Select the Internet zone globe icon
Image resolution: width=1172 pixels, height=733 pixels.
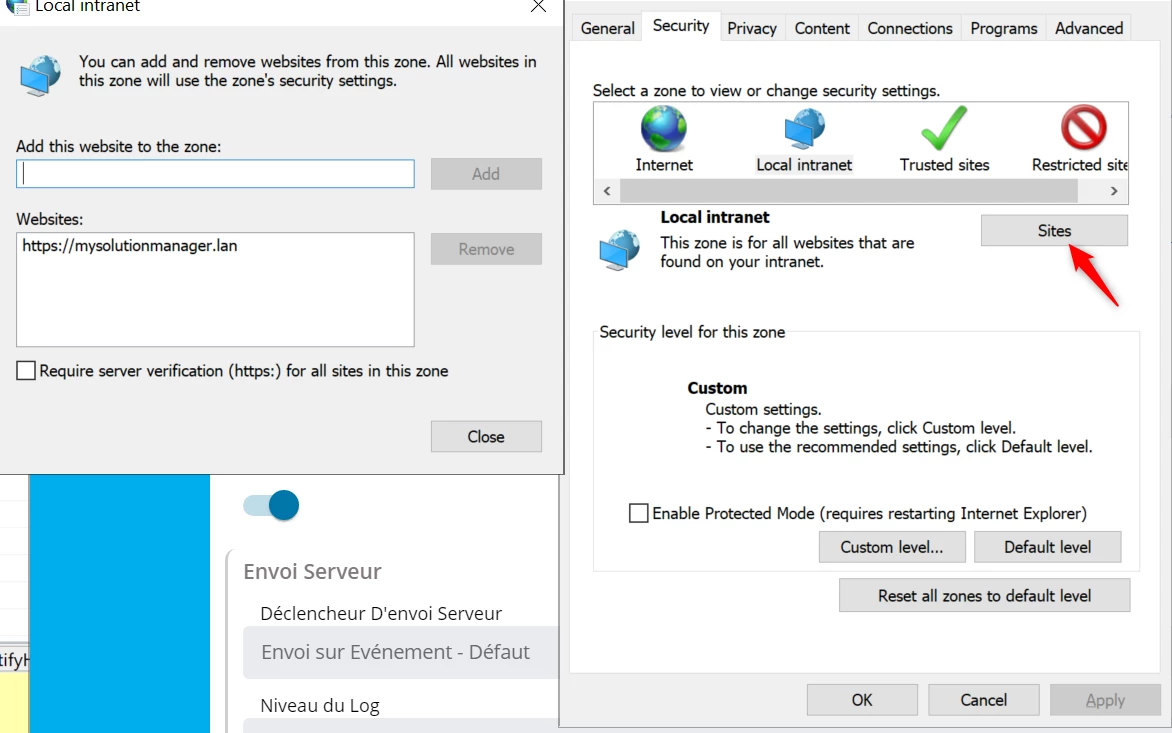pos(664,129)
